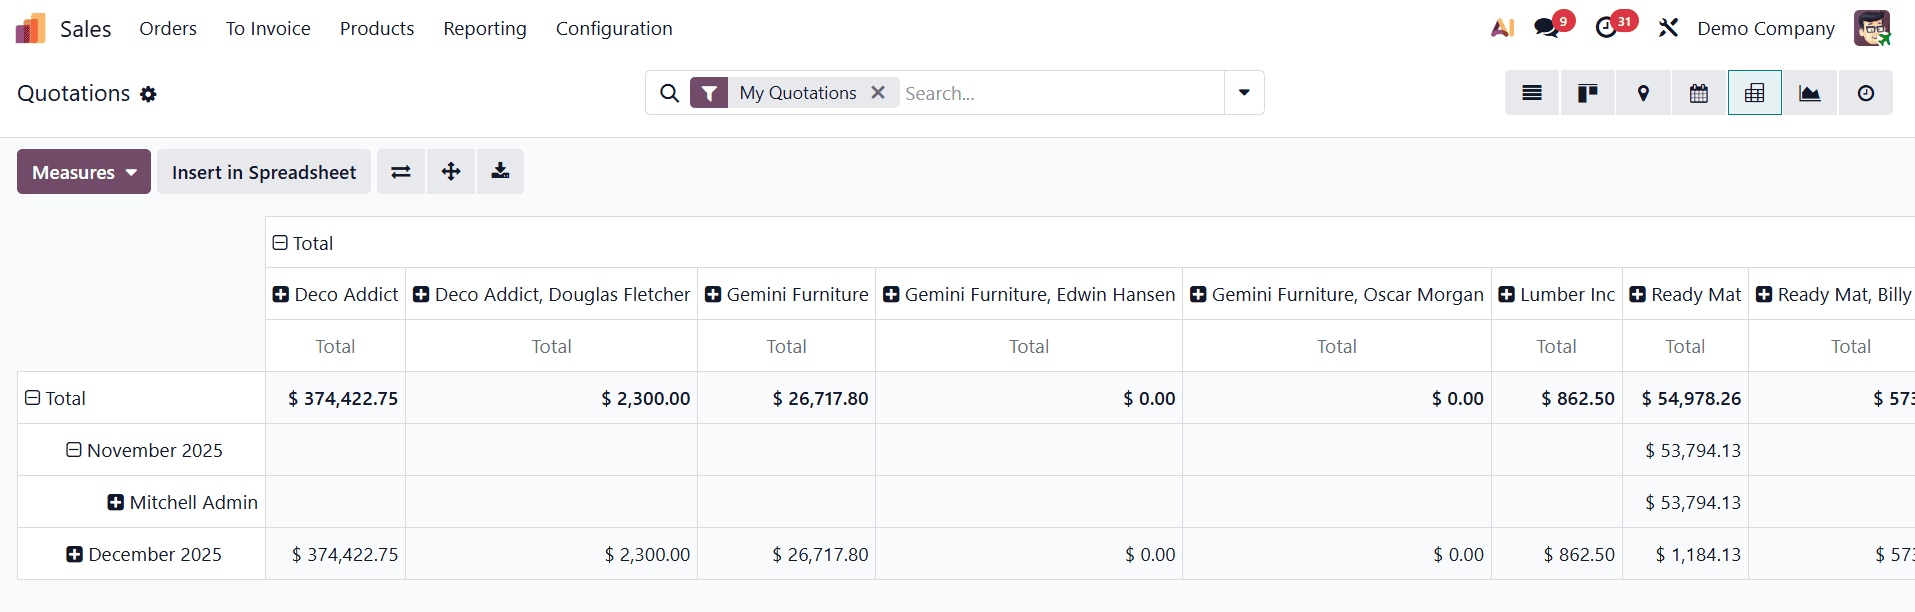Sort by Total under Lumber Inc
The width and height of the screenshot is (1915, 612).
click(1556, 346)
